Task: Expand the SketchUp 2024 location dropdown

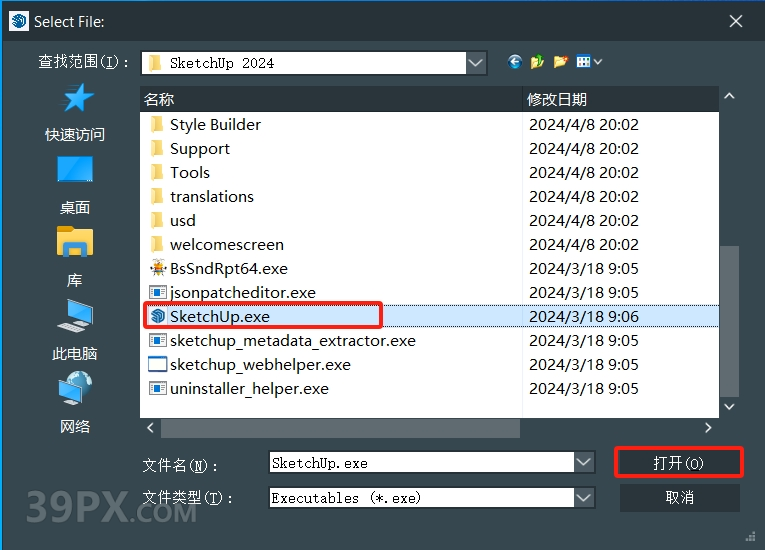Action: click(476, 63)
